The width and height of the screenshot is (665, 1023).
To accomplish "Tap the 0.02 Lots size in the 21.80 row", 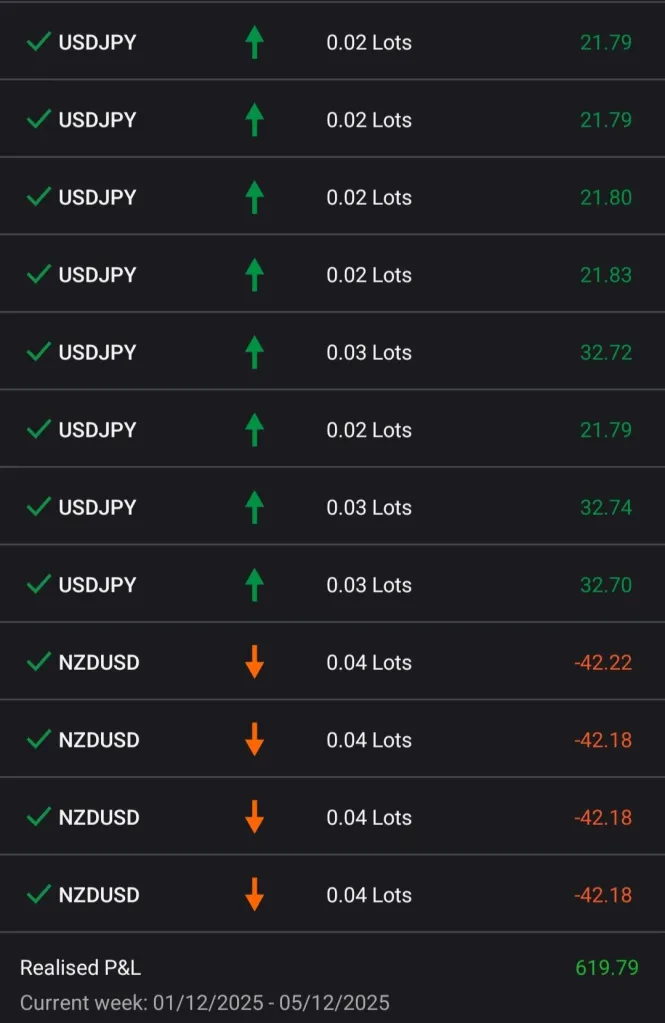I will (x=369, y=197).
